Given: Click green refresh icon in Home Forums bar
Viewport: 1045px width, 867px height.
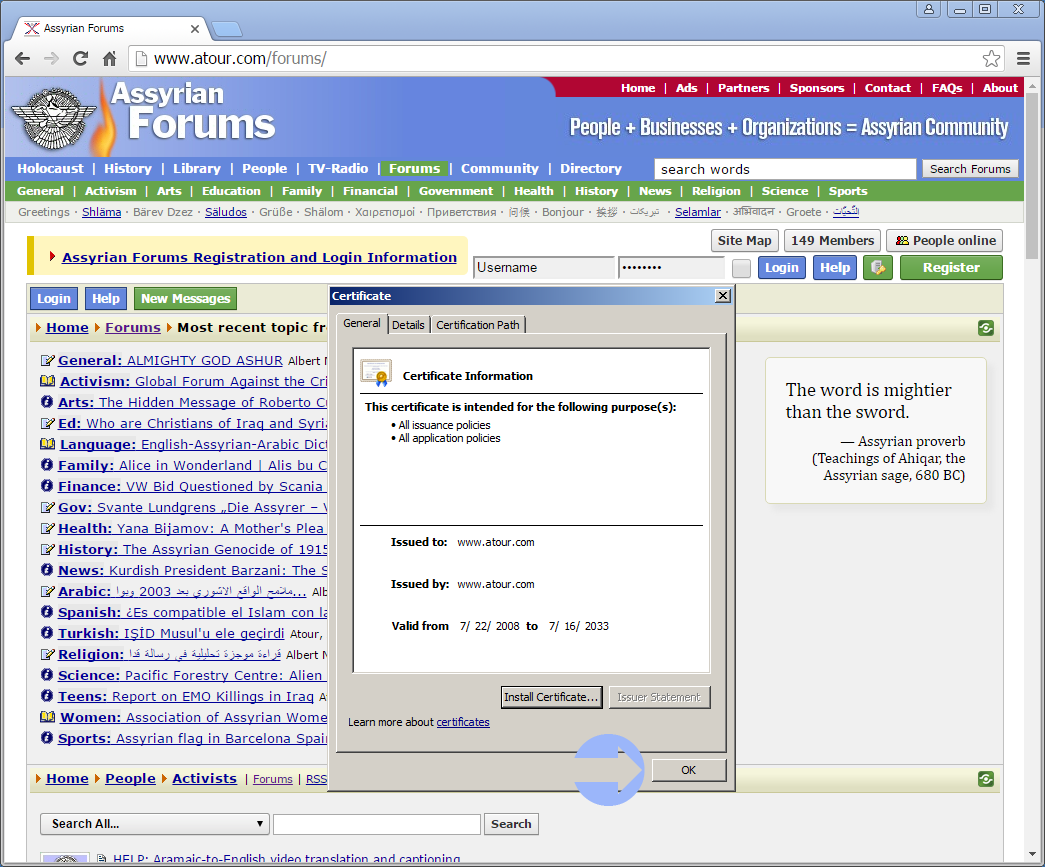Looking at the screenshot, I should (x=986, y=328).
